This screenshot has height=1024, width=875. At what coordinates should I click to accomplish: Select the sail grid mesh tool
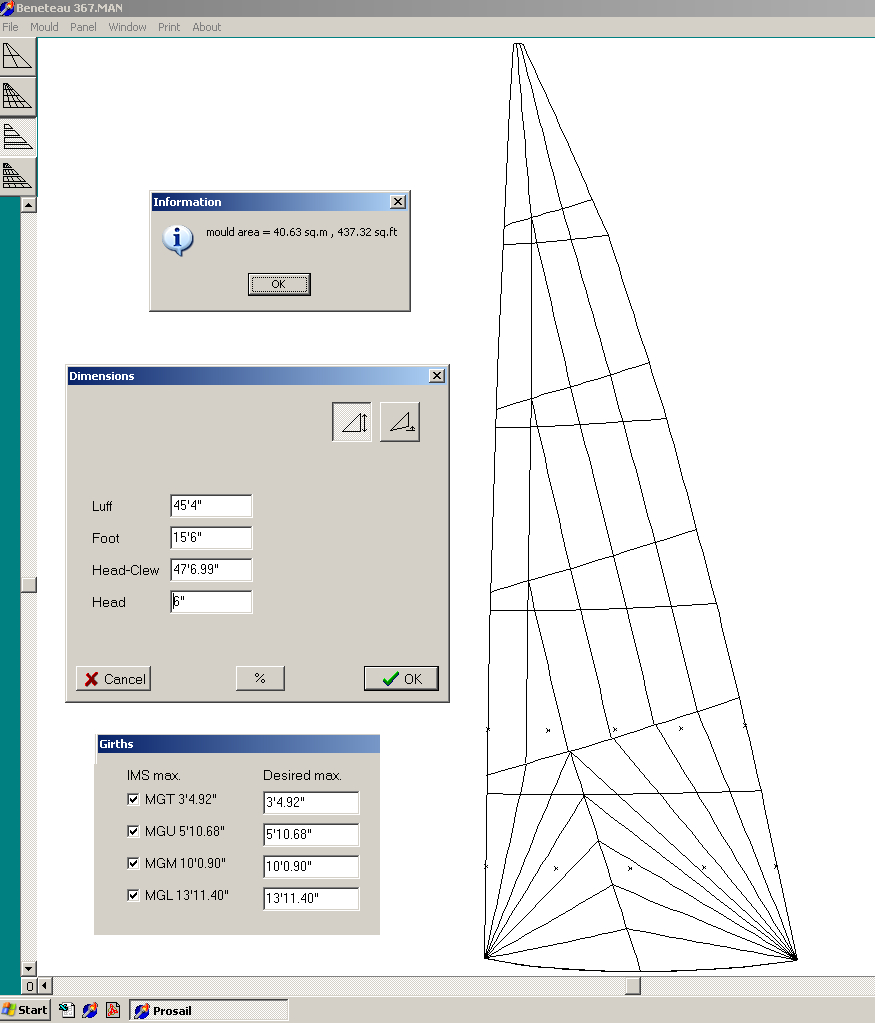pyautogui.click(x=18, y=97)
